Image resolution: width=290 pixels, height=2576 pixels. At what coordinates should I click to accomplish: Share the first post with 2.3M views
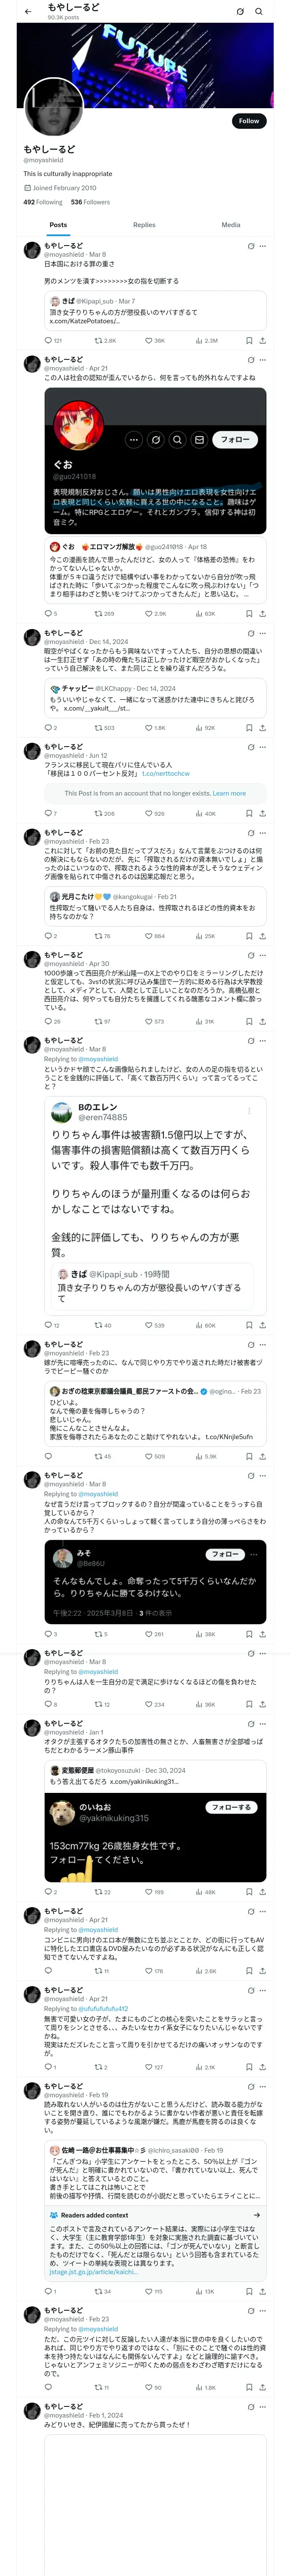tap(262, 340)
